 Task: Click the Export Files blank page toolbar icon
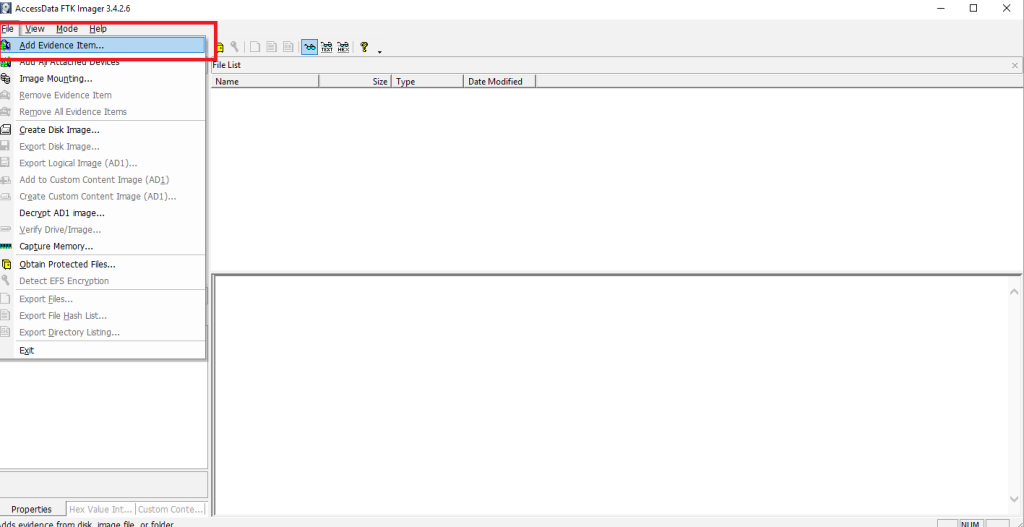(255, 47)
